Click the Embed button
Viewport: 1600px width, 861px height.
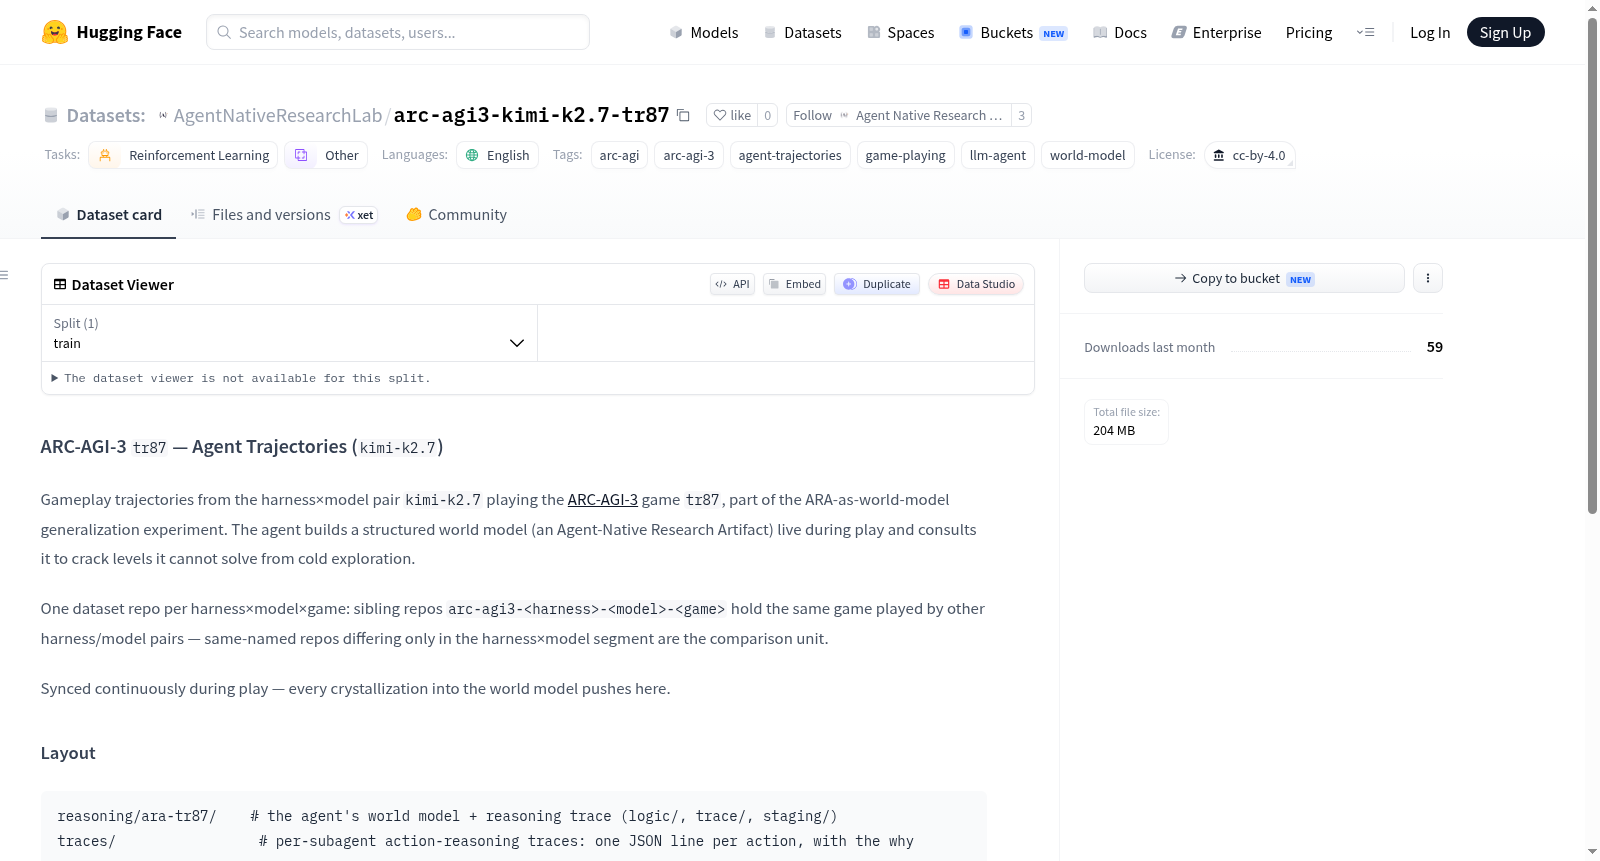(x=794, y=284)
